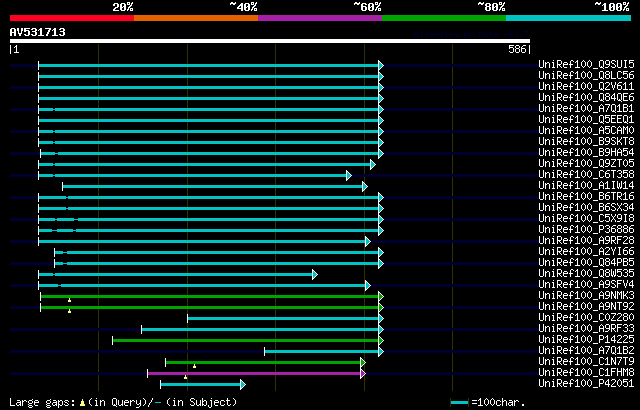The image size is (640, 410).
Task: Click the yellow gap marker under C1FHM8 bar
Action: tap(186, 377)
